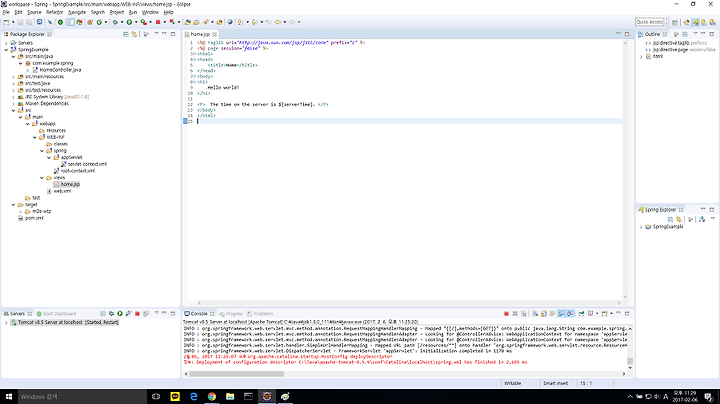Open the Refactor menu
720x404 pixels.
54,12
